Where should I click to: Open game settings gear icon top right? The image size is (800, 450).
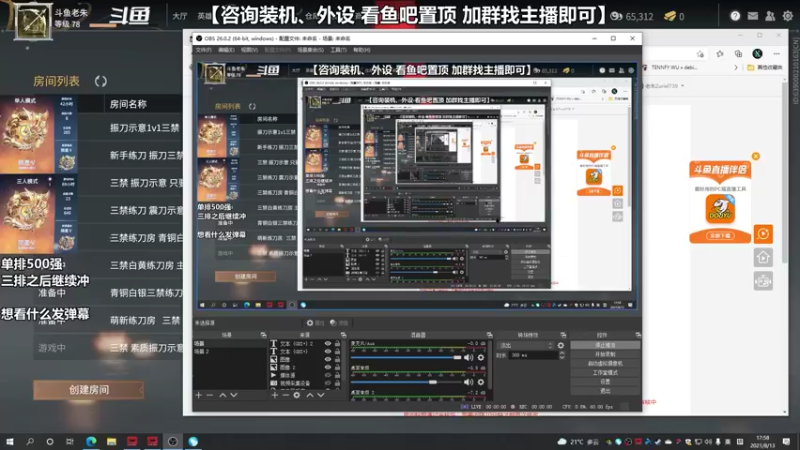coord(788,16)
